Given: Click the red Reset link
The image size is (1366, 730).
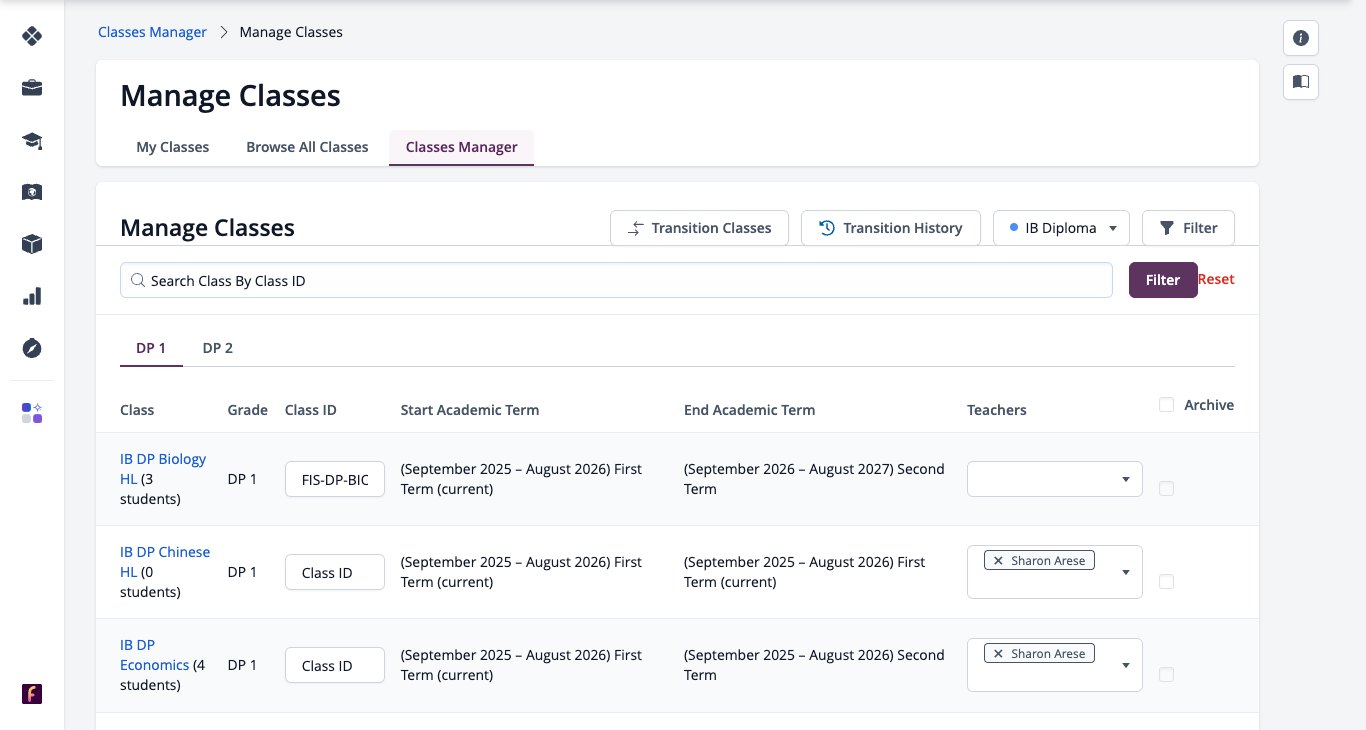Looking at the screenshot, I should (1216, 279).
